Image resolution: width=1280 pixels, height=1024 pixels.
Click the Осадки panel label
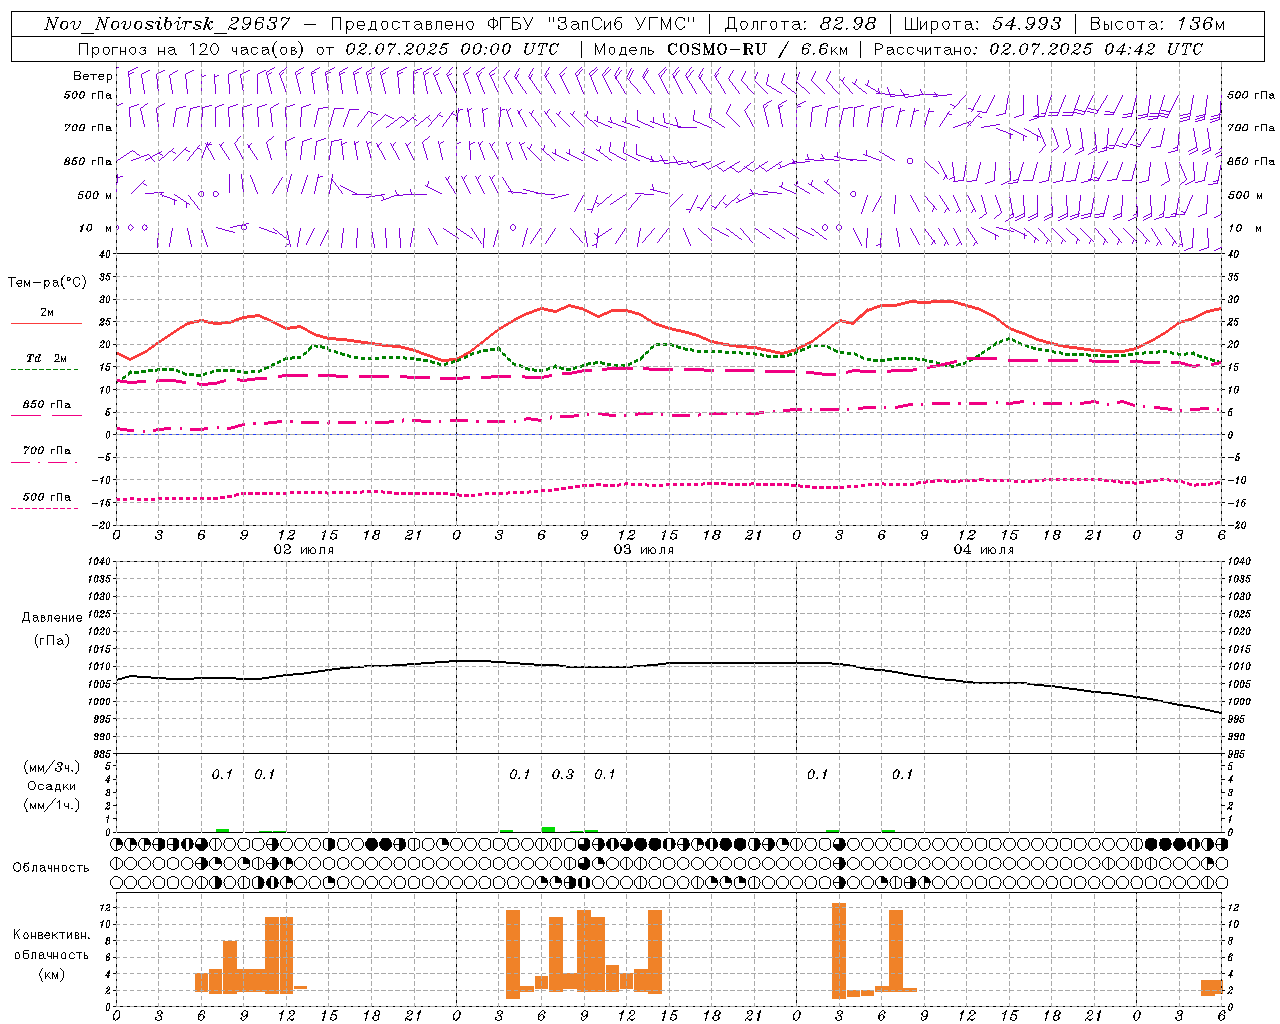(52, 786)
